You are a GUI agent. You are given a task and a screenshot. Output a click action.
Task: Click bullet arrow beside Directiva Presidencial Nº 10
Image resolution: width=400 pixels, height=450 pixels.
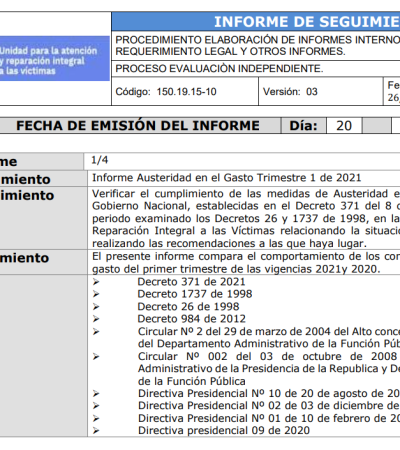[96, 394]
